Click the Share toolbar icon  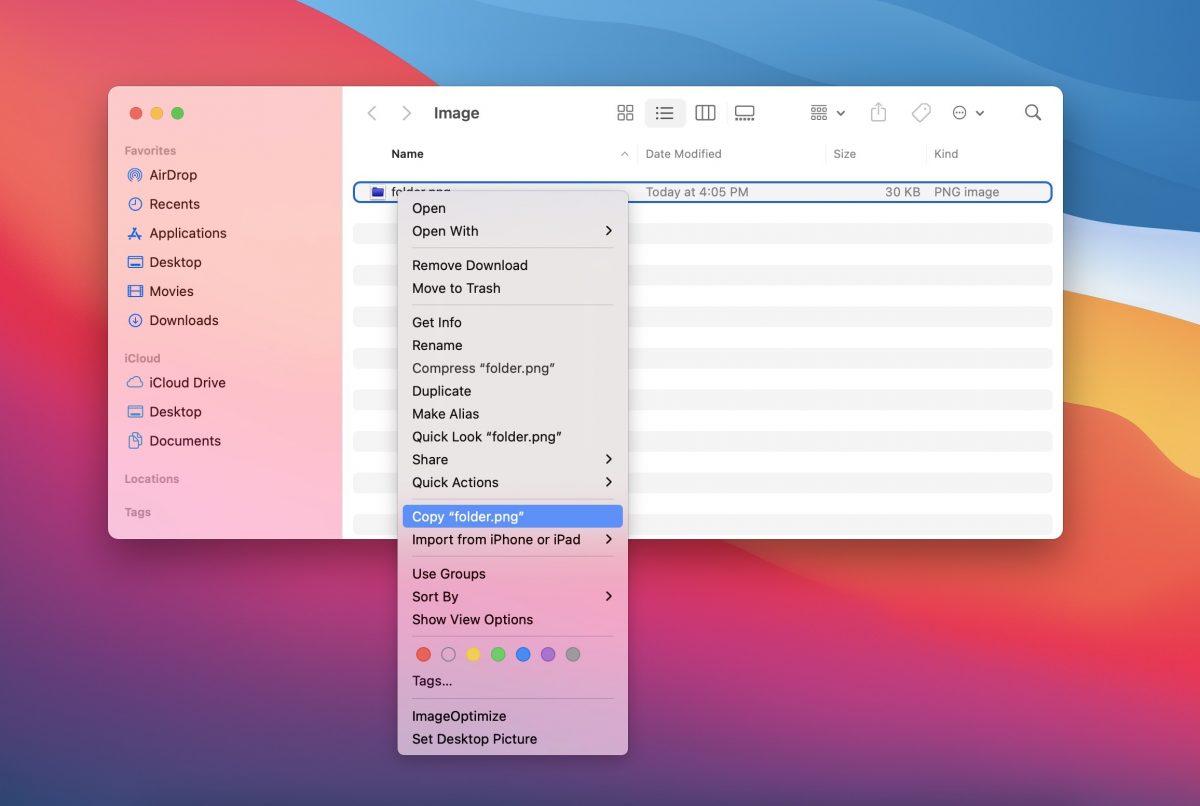click(x=878, y=113)
